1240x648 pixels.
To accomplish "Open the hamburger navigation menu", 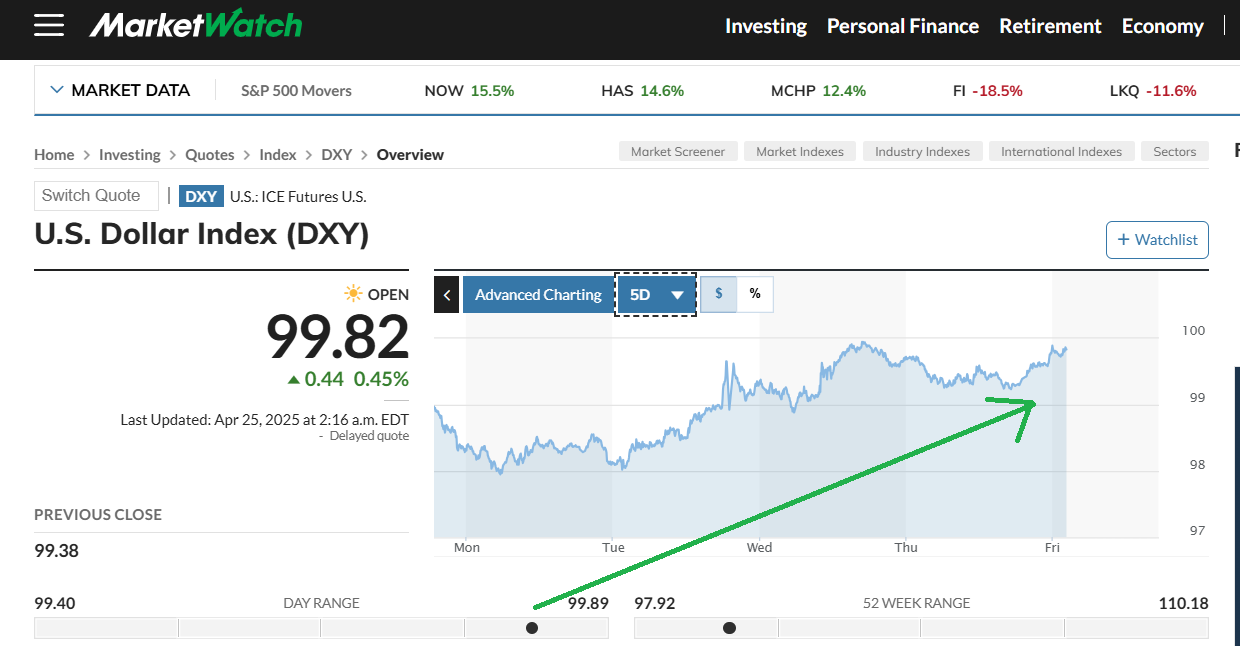I will point(49,26).
